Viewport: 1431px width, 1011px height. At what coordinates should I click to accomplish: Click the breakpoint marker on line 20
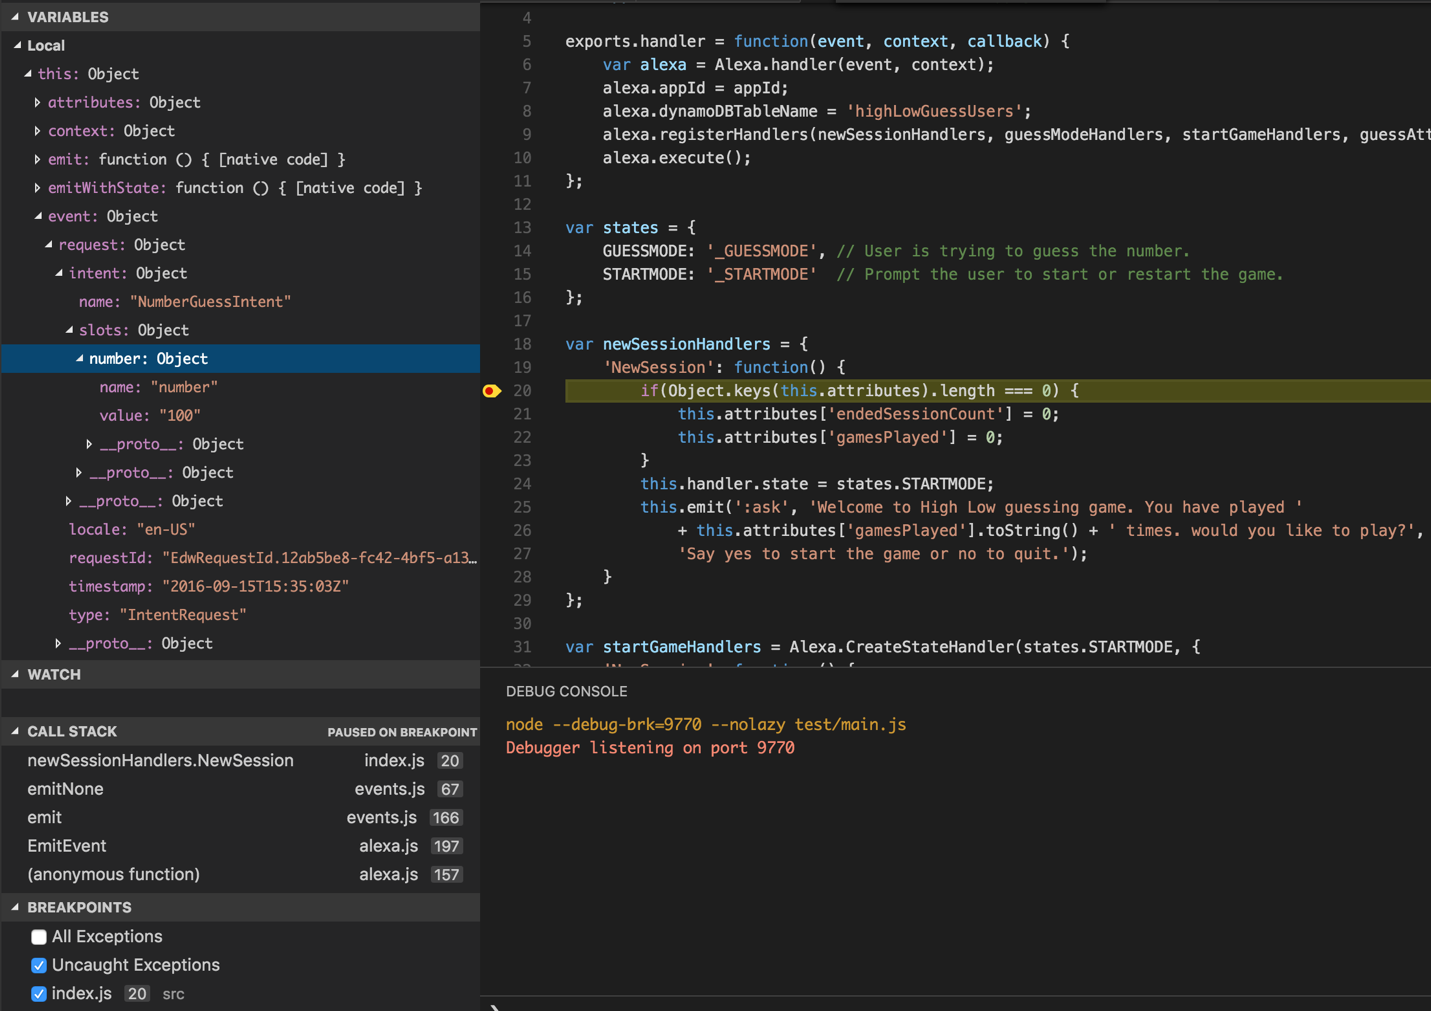coord(491,391)
